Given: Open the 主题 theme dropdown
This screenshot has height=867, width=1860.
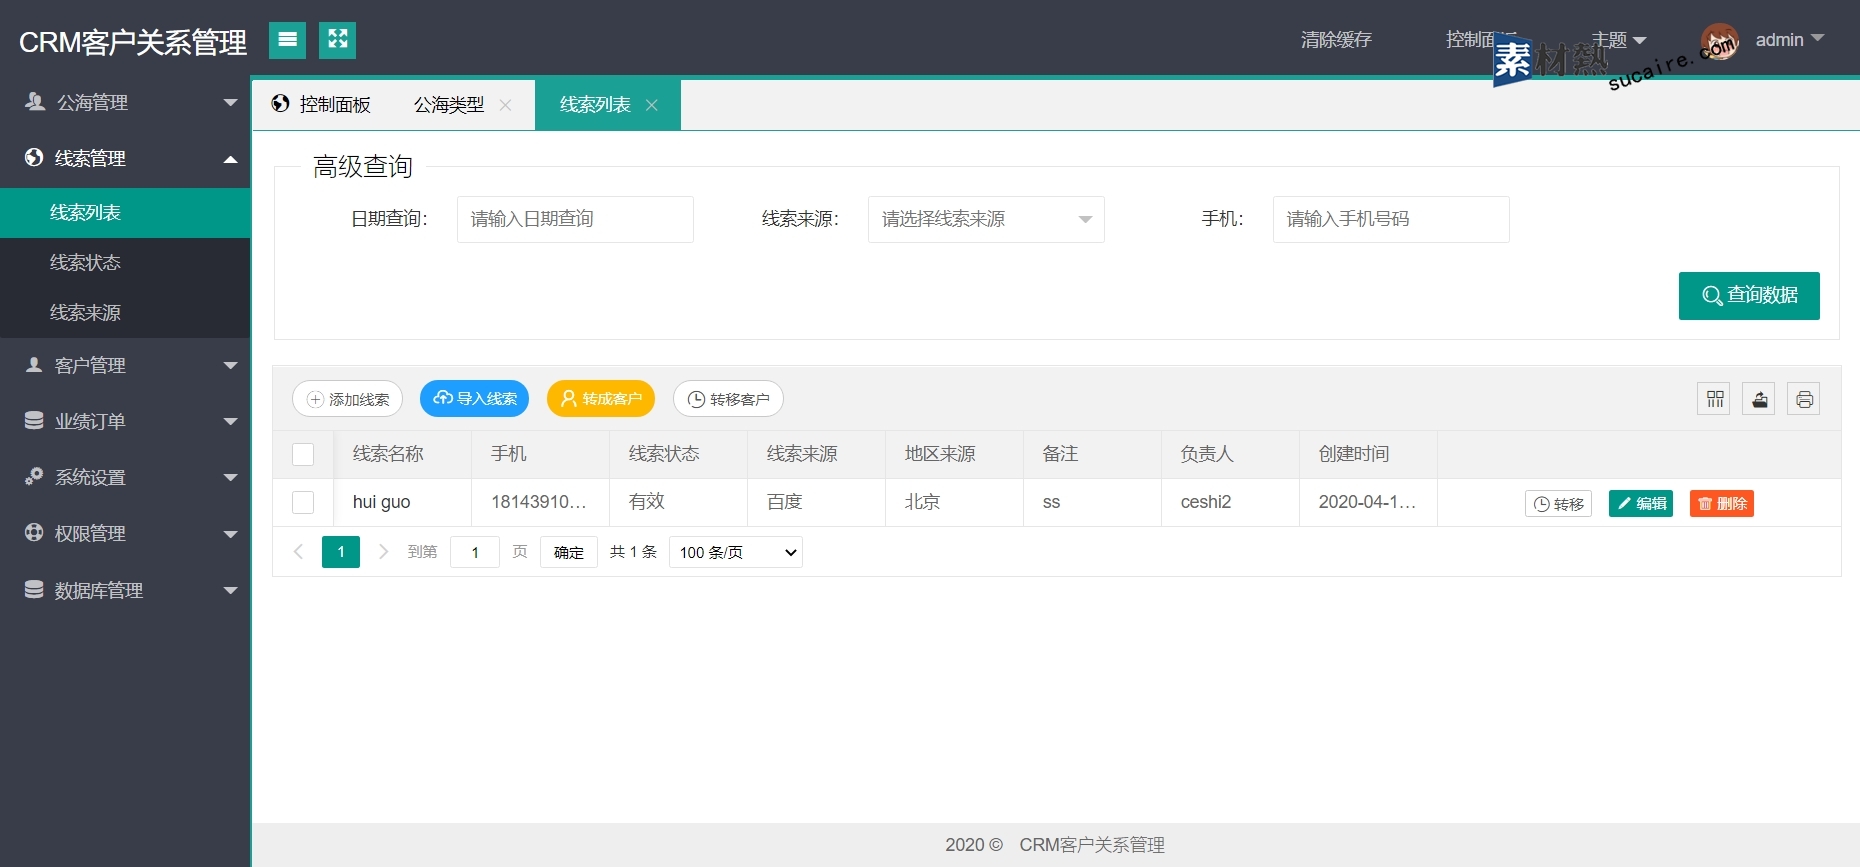Looking at the screenshot, I should tap(1619, 40).
